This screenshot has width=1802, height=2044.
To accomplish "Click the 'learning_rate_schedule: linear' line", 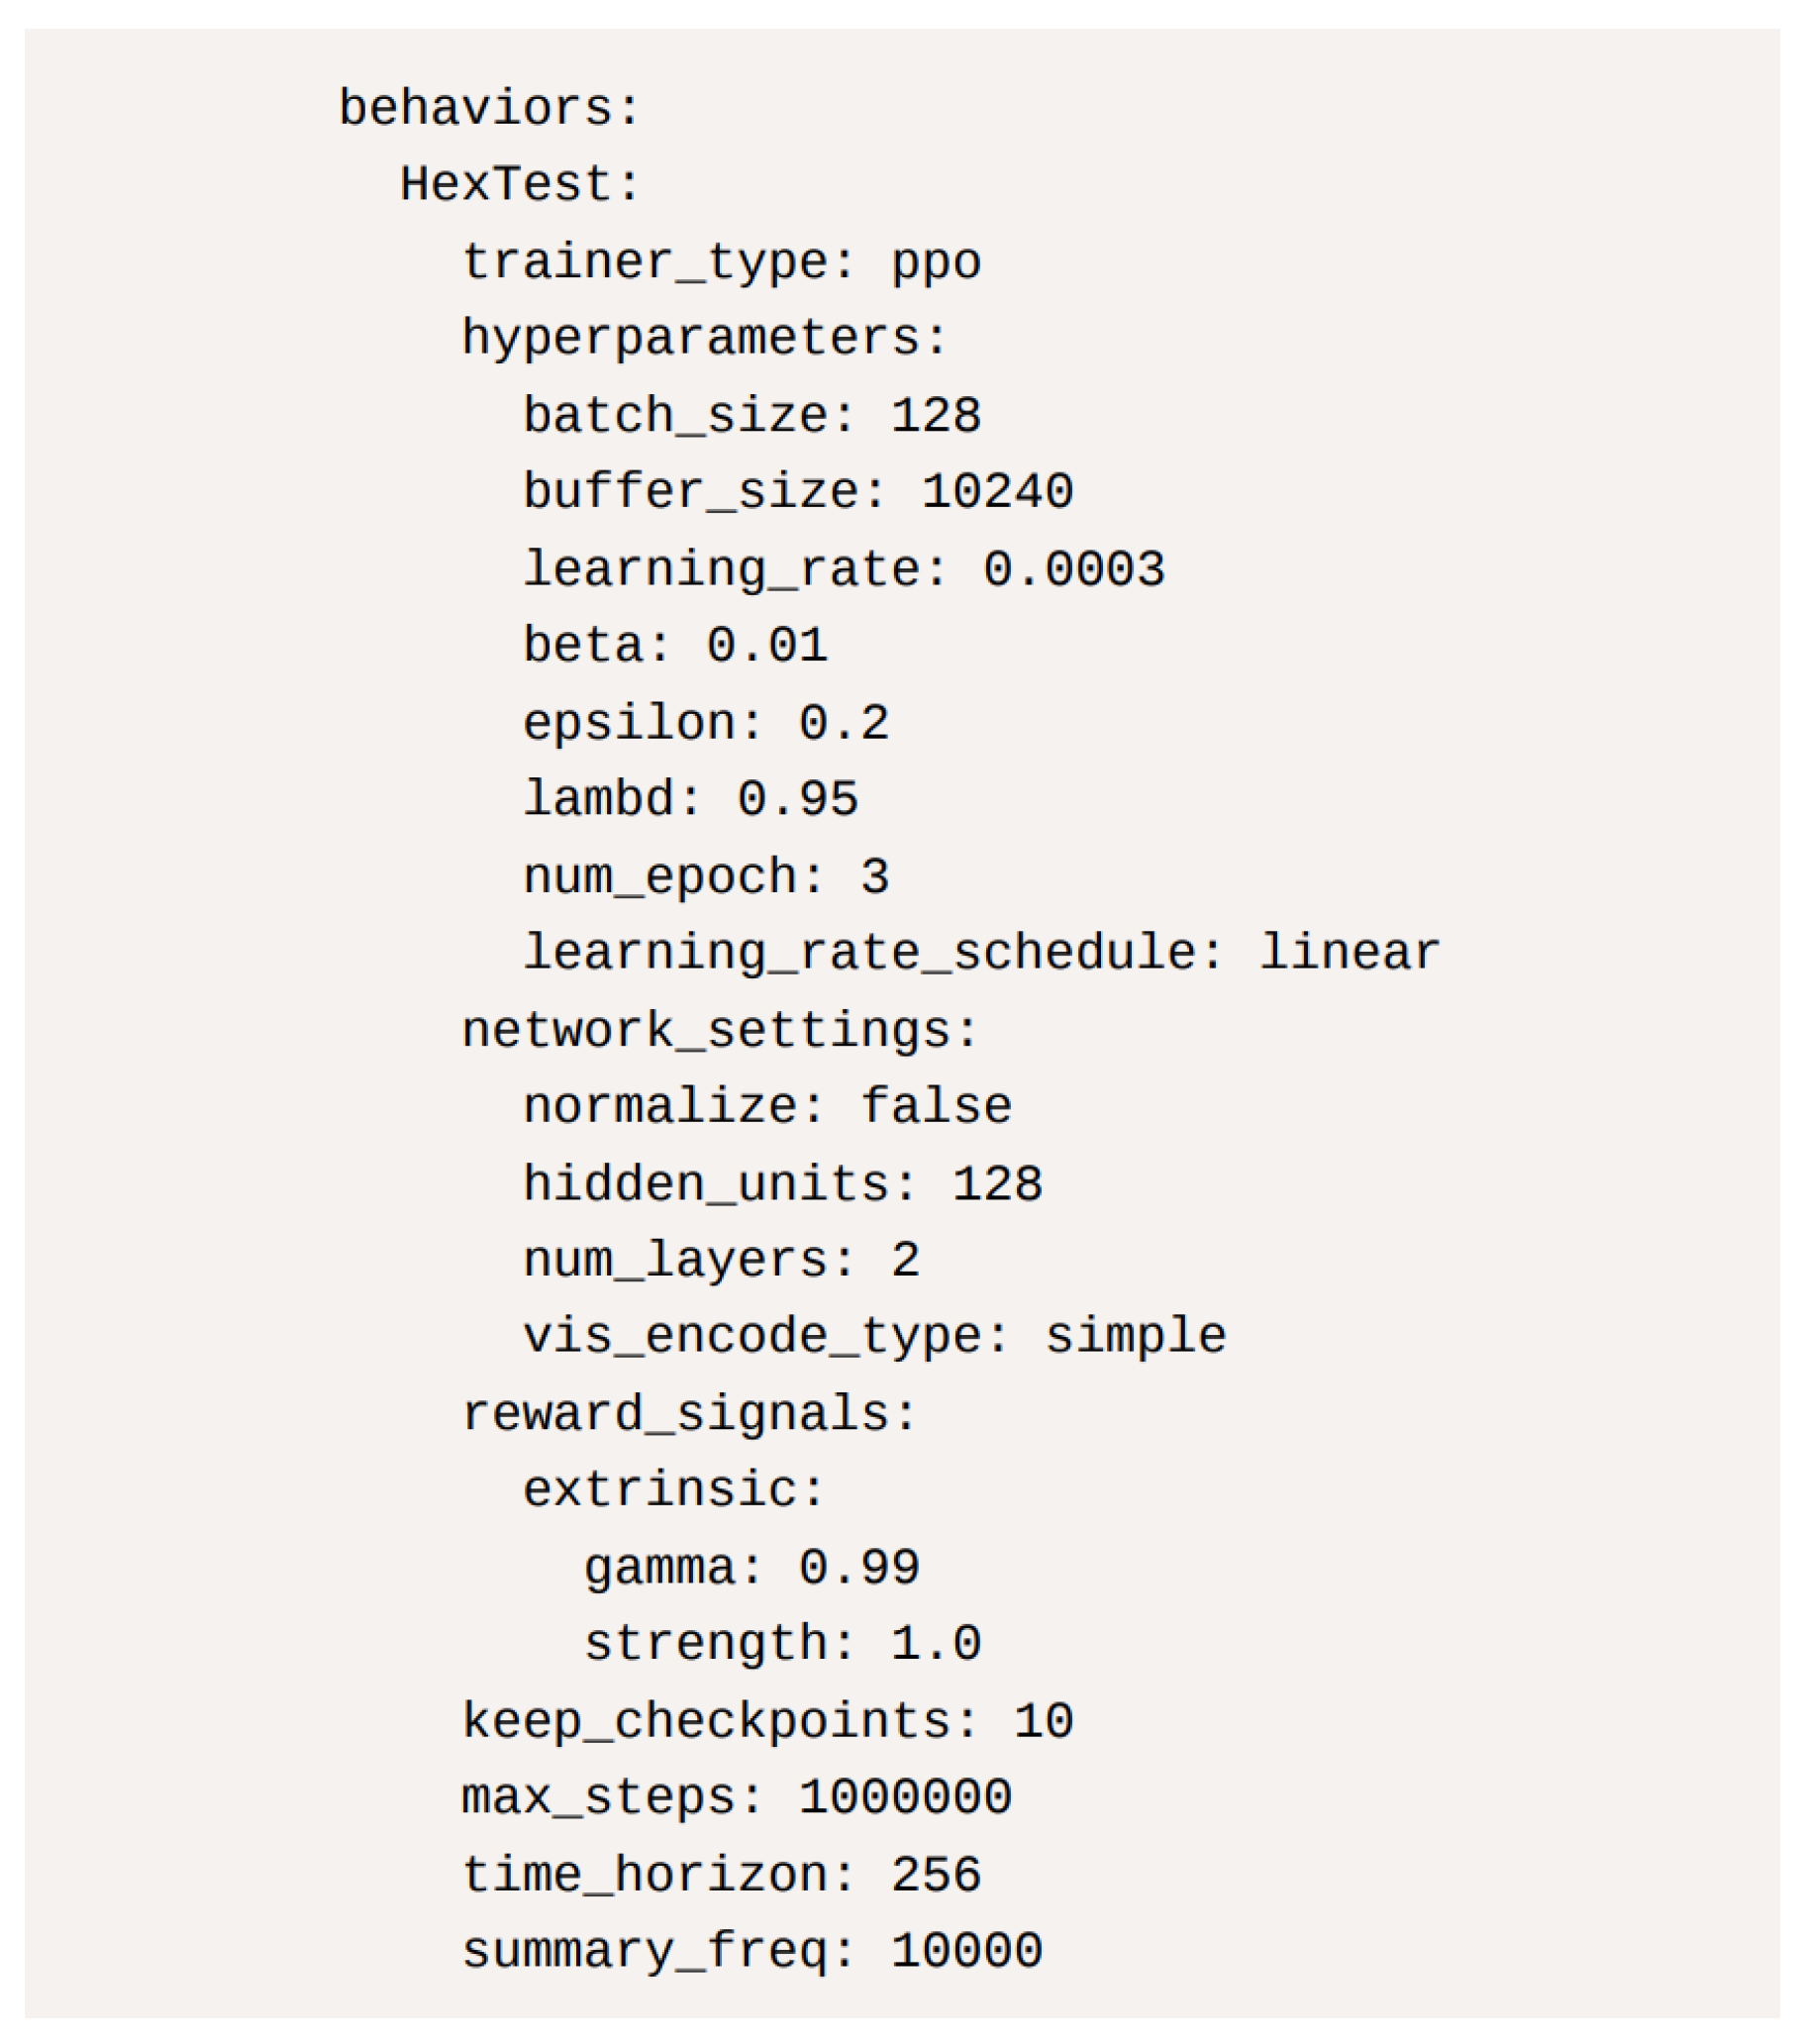I will (x=981, y=953).
